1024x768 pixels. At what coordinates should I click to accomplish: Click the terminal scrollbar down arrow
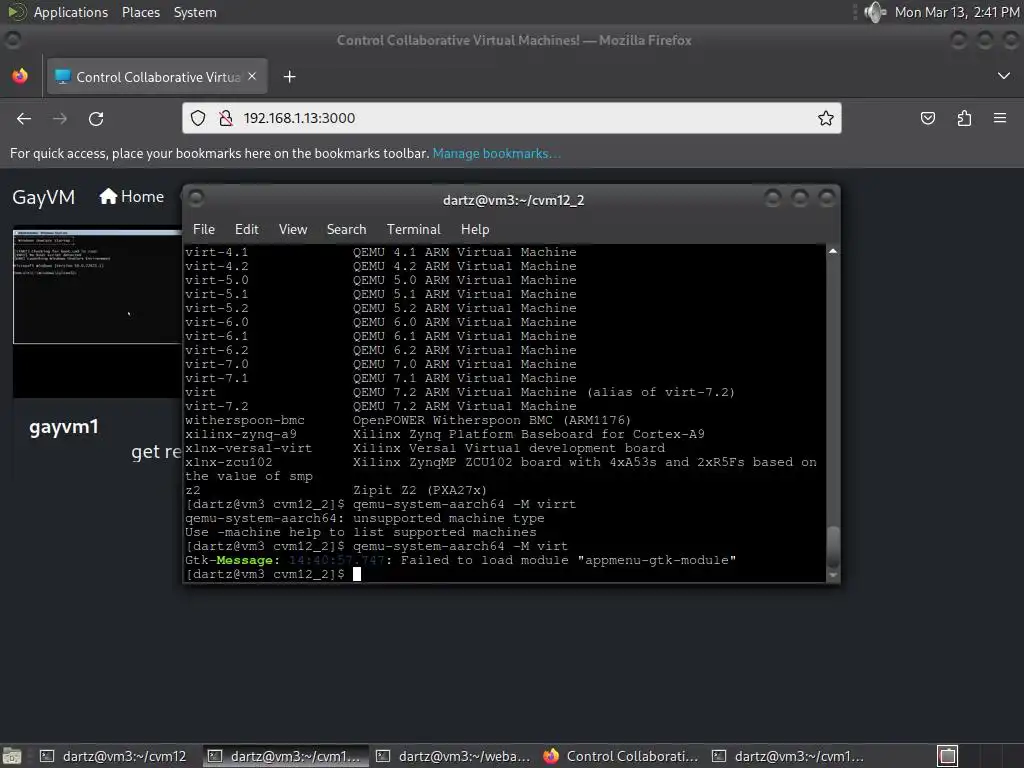[x=833, y=575]
